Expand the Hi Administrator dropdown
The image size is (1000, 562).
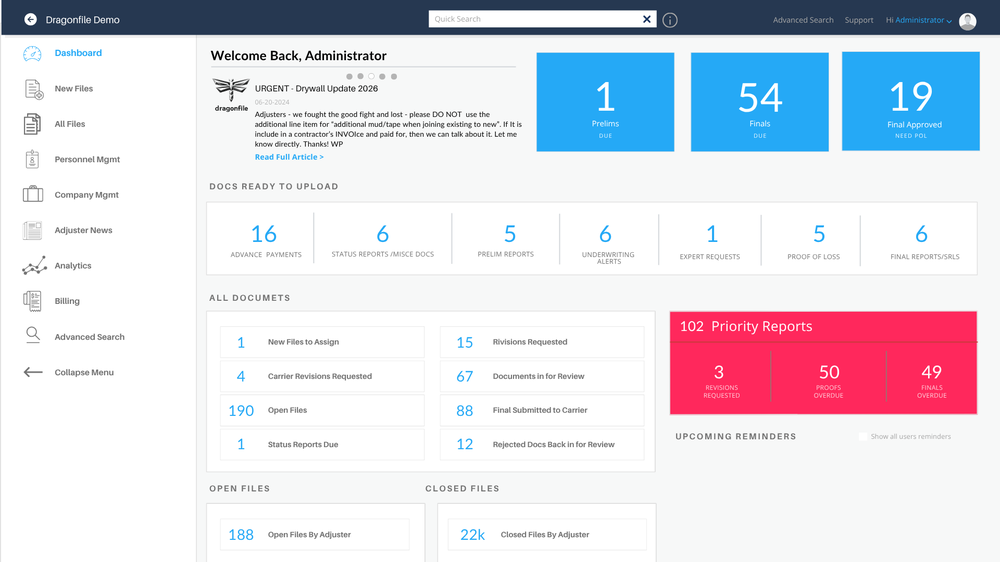(918, 20)
